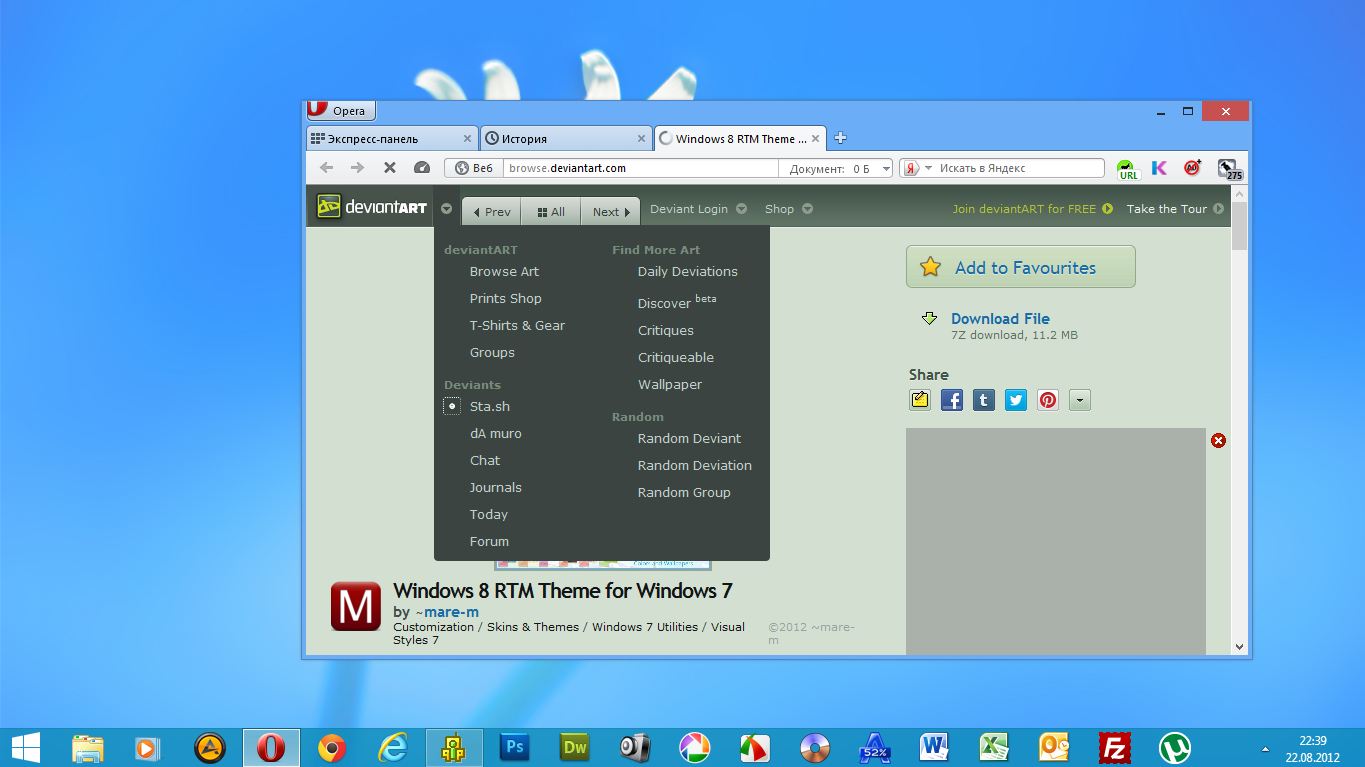The height and width of the screenshot is (767, 1365).
Task: Focus the address field showing browse.deviantart.com
Action: [x=640, y=168]
